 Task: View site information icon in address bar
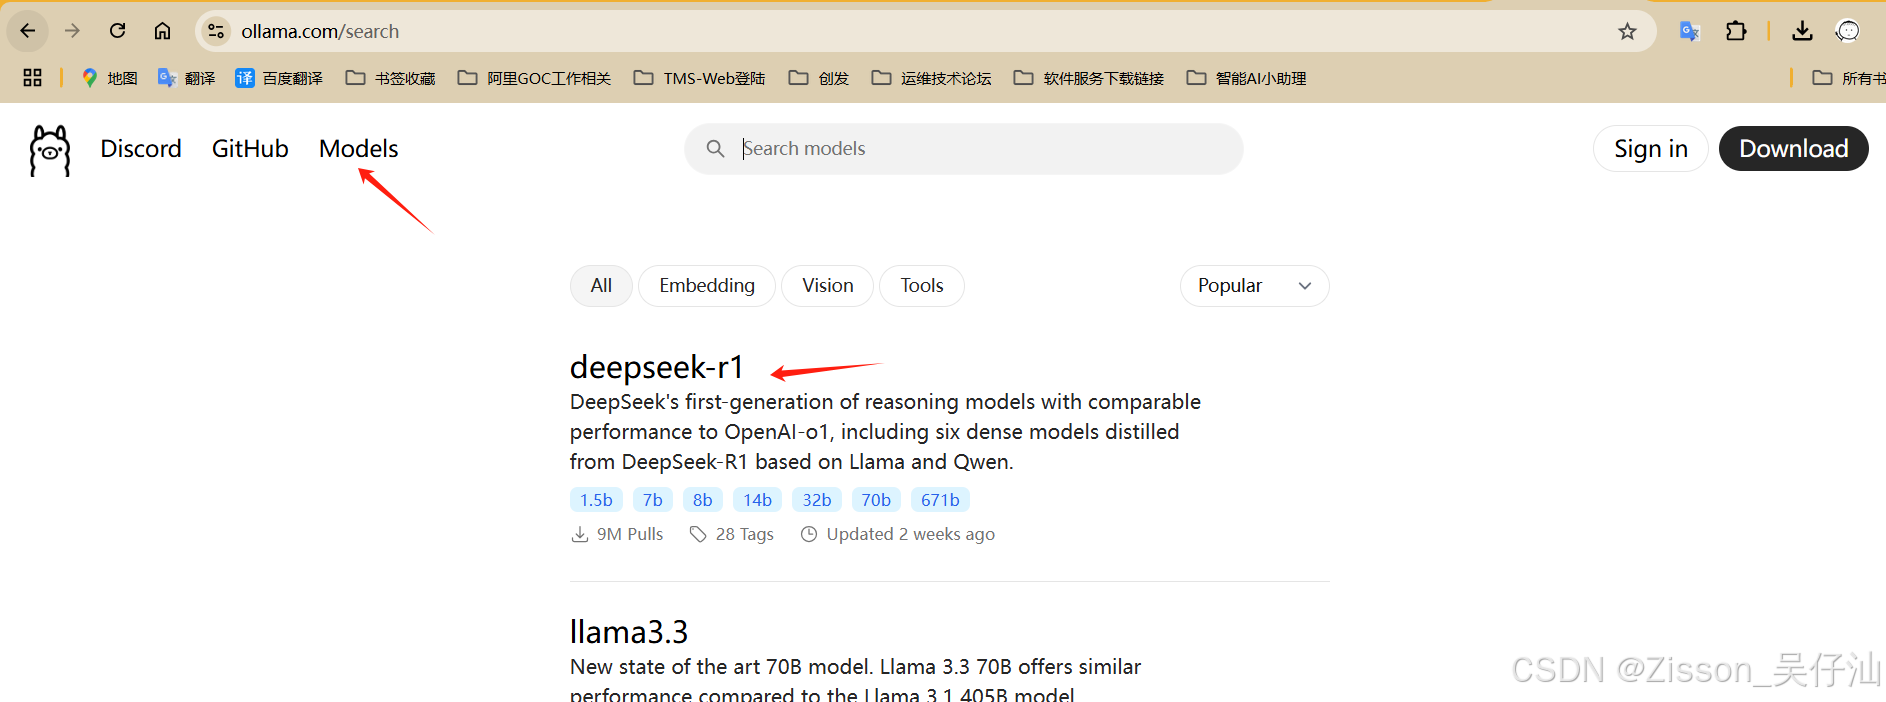click(216, 31)
